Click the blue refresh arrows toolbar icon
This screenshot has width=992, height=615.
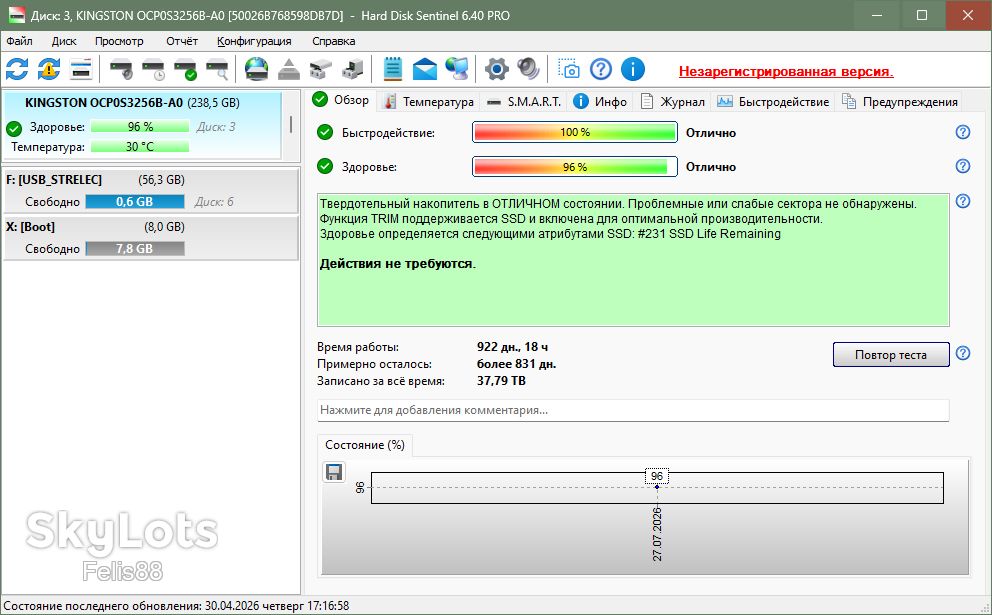(17, 68)
